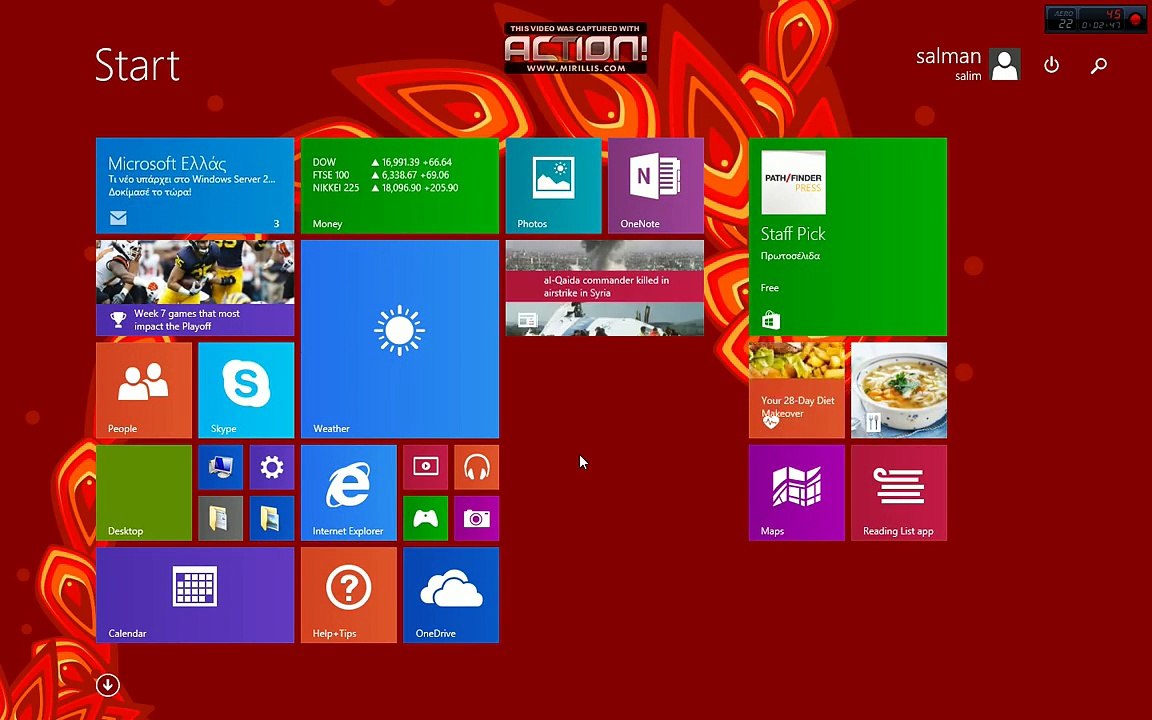Image resolution: width=1152 pixels, height=720 pixels.
Task: Open the blue File Explorer small tile
Action: point(272,519)
